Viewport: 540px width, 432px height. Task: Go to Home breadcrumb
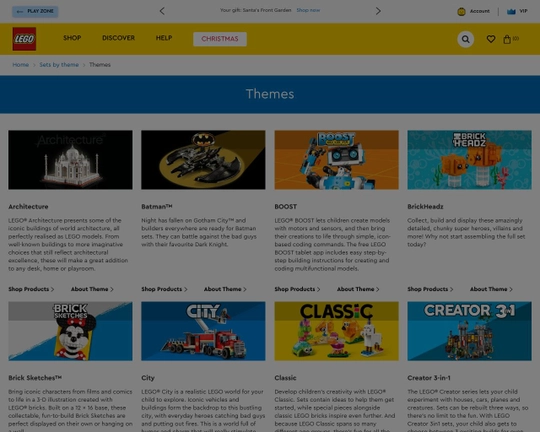pyautogui.click(x=21, y=65)
